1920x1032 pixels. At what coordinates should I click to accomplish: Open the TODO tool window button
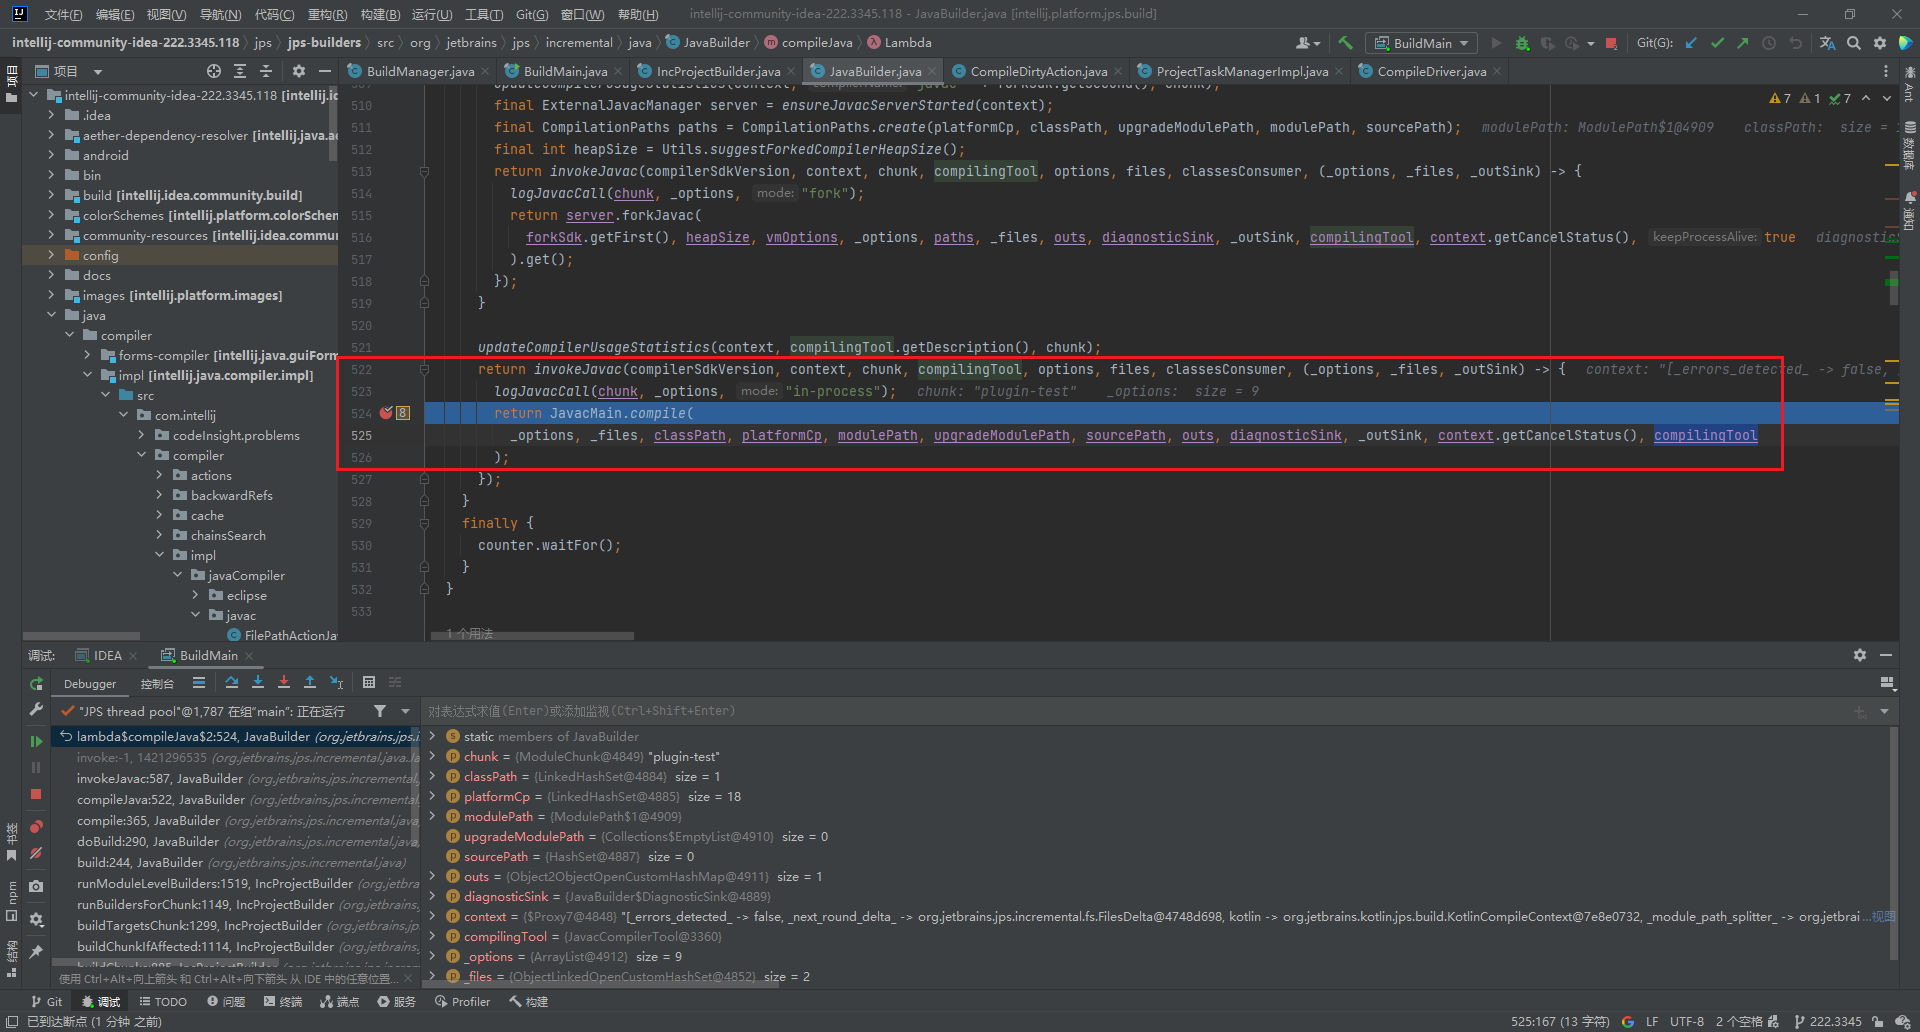point(163,1001)
